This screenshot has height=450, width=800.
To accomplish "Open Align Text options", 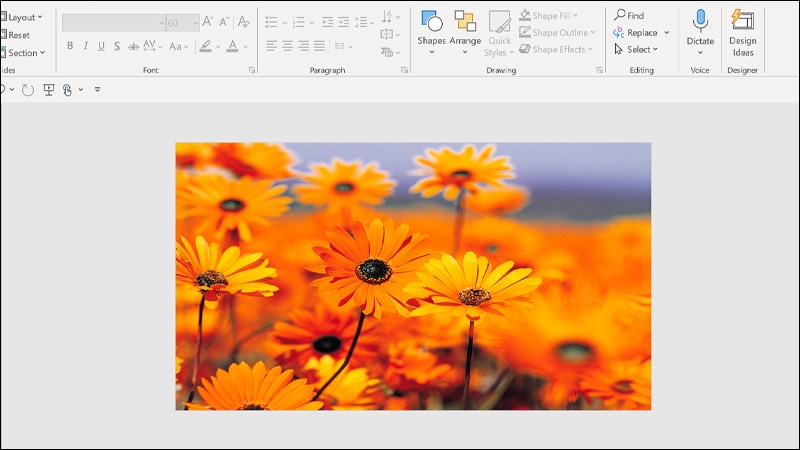I will (x=390, y=34).
